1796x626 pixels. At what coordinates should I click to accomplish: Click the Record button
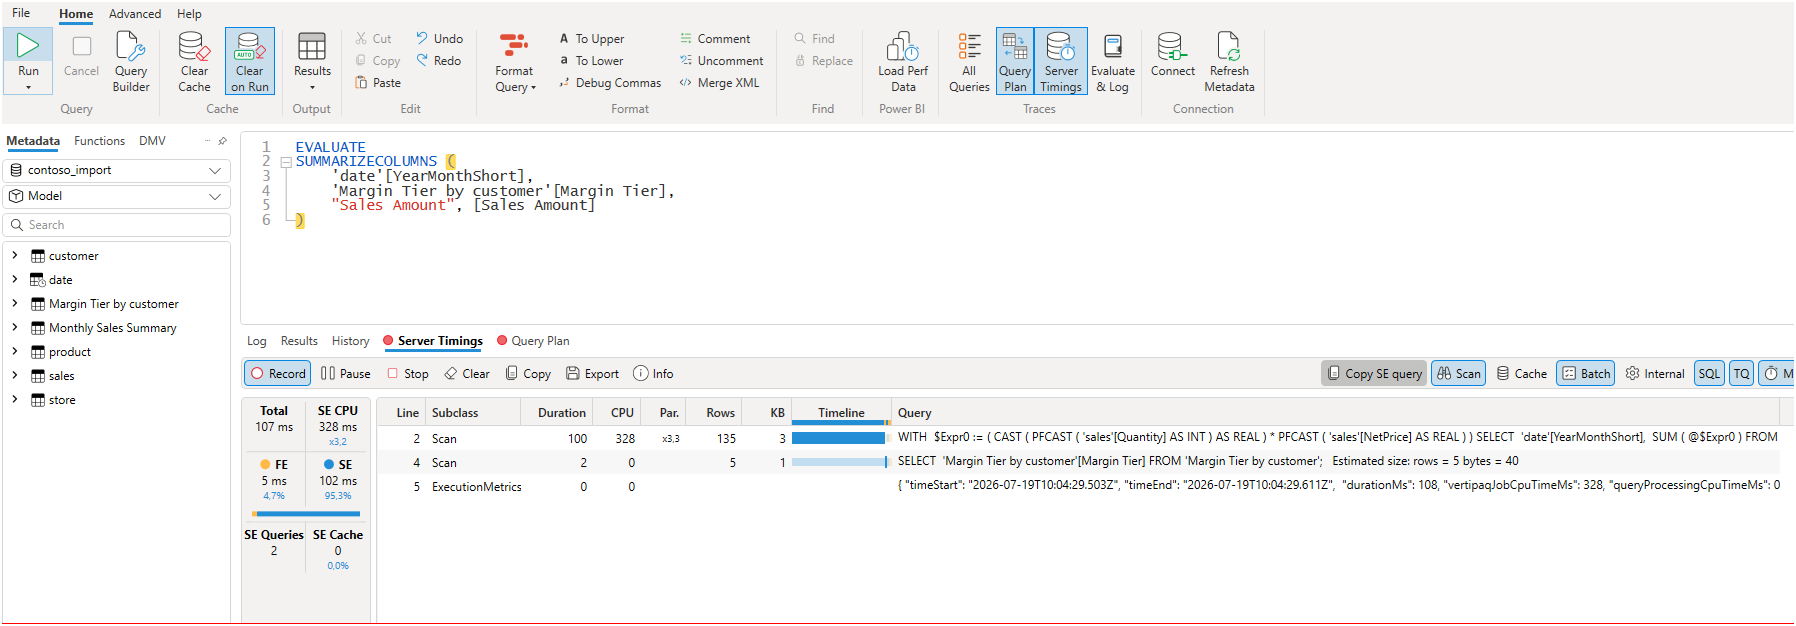click(x=278, y=373)
